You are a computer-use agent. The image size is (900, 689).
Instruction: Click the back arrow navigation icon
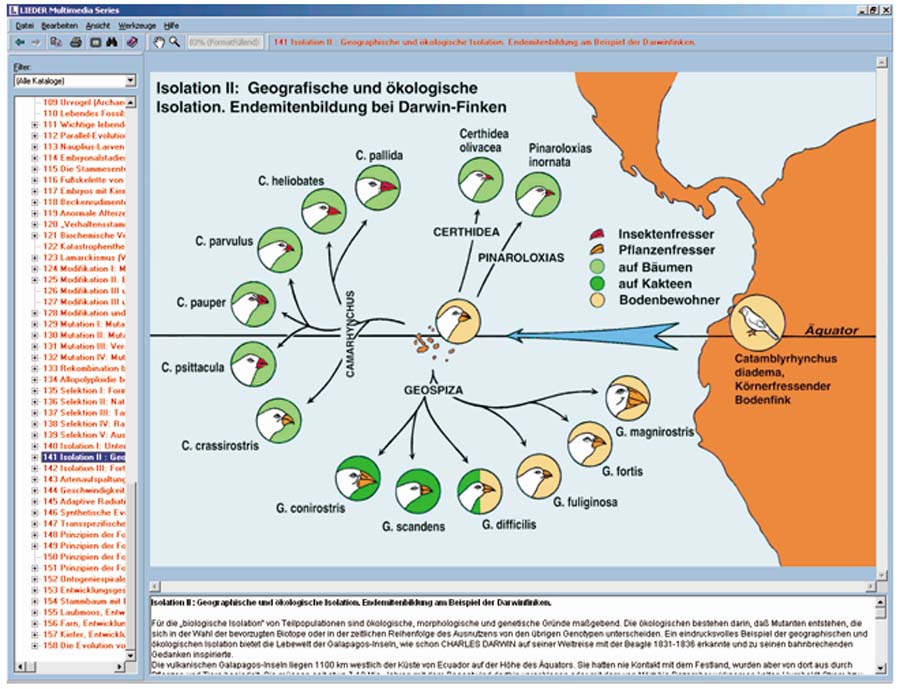pyautogui.click(x=20, y=43)
